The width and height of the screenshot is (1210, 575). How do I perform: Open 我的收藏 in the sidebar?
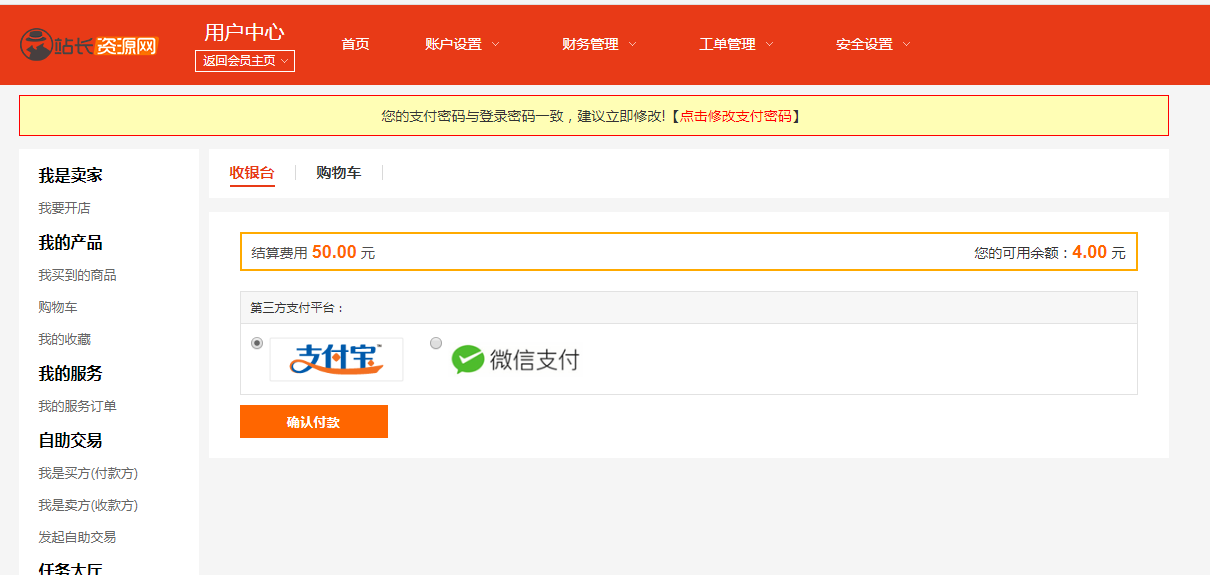coord(64,340)
